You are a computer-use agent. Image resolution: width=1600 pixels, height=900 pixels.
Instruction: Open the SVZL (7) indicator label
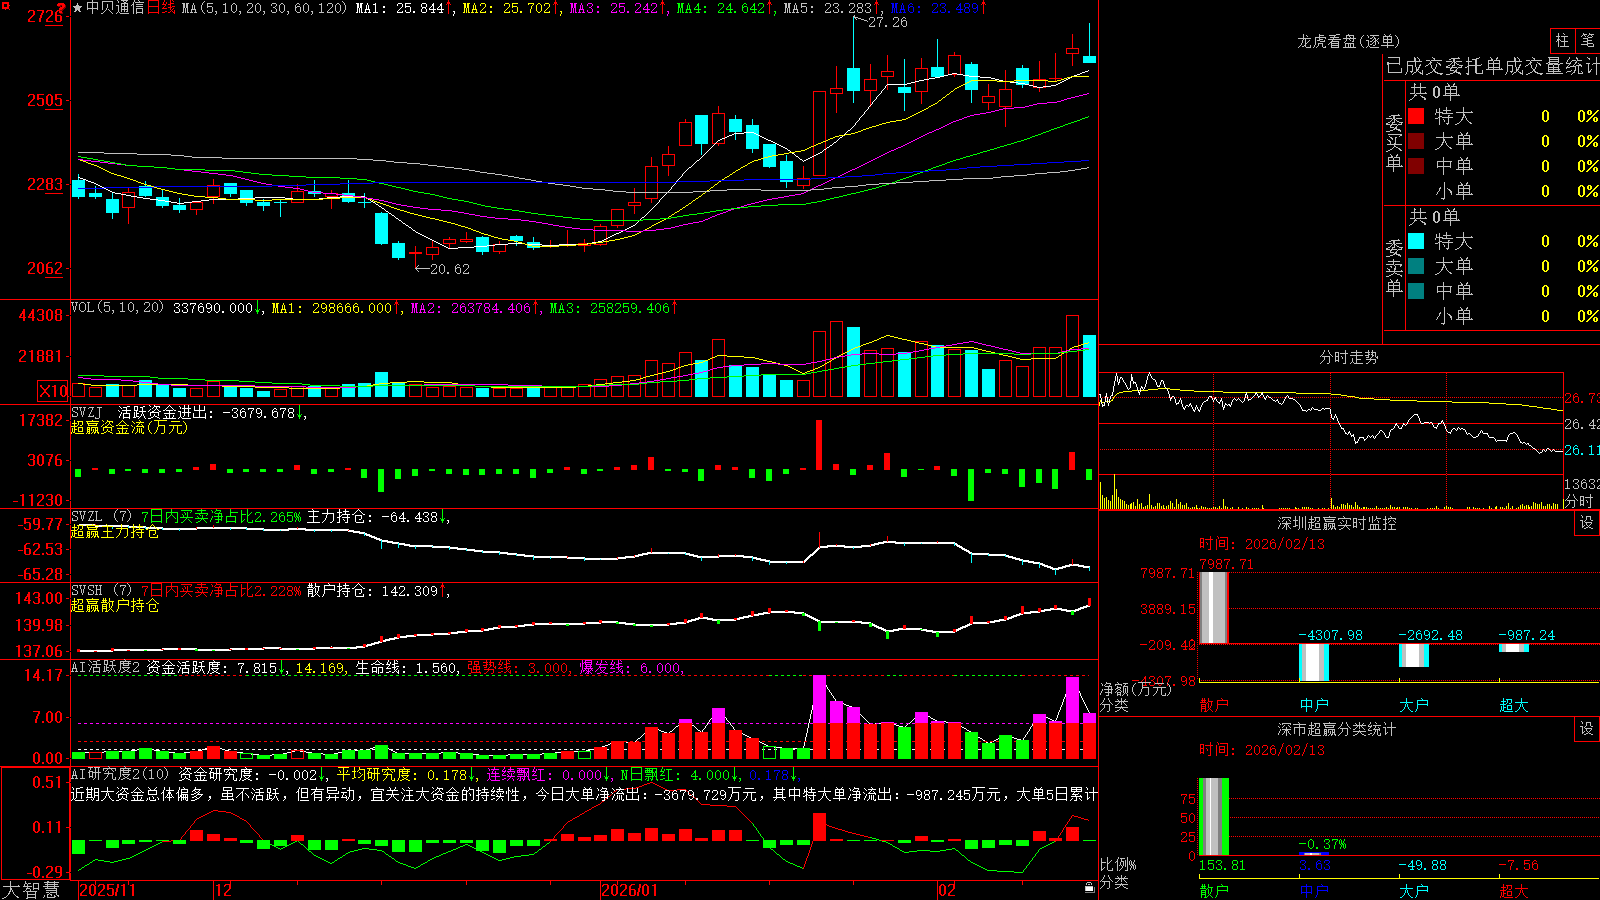coord(101,517)
